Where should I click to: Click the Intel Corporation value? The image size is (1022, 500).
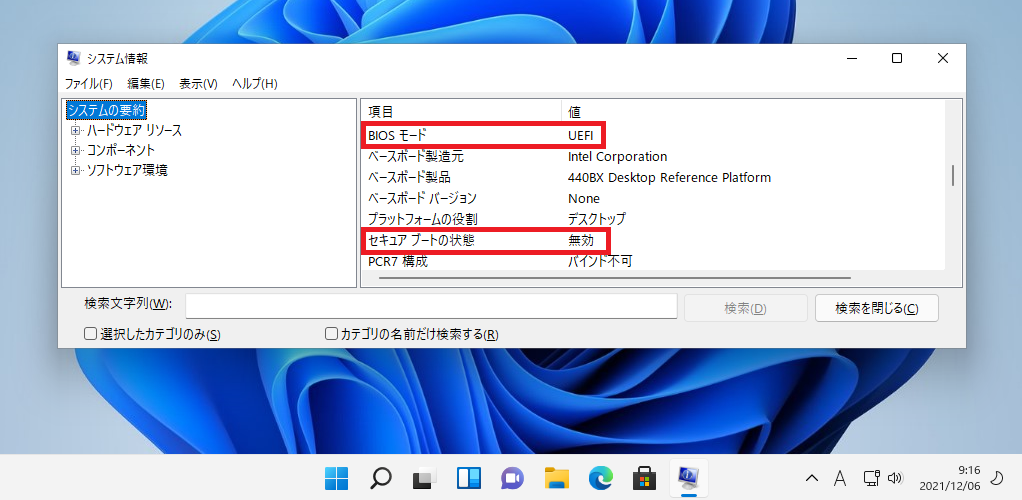[617, 156]
